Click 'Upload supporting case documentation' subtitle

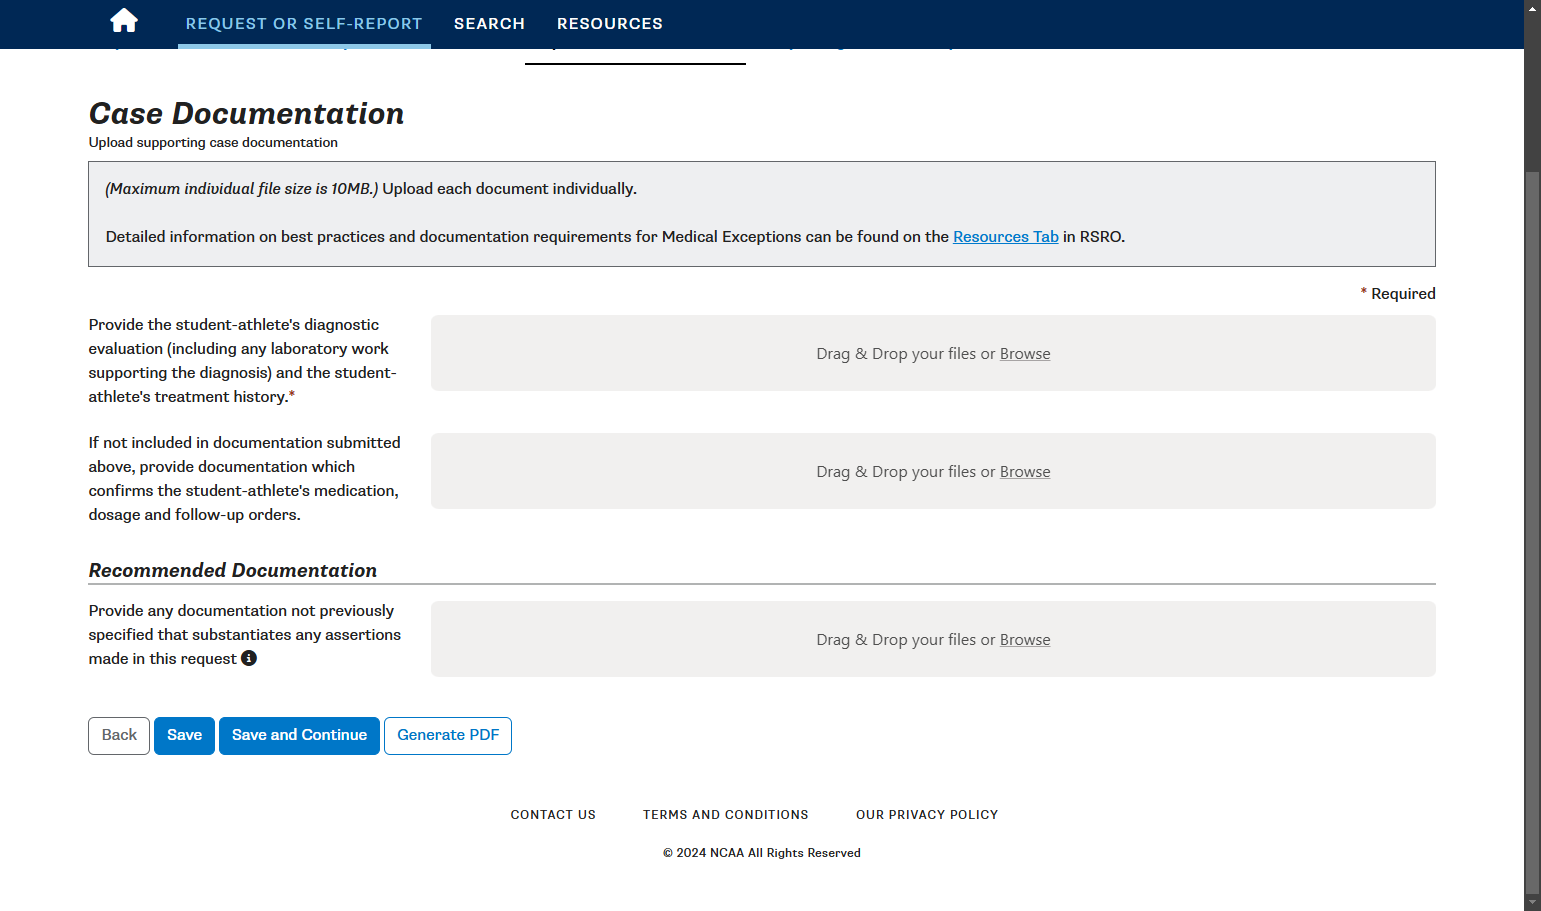click(213, 143)
